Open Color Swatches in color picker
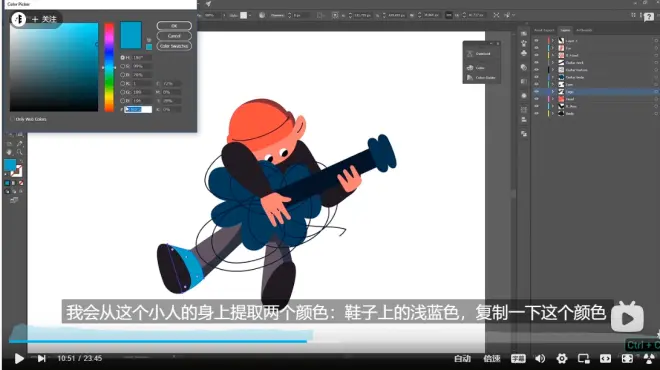Image resolution: width=660 pixels, height=370 pixels. coord(174,46)
